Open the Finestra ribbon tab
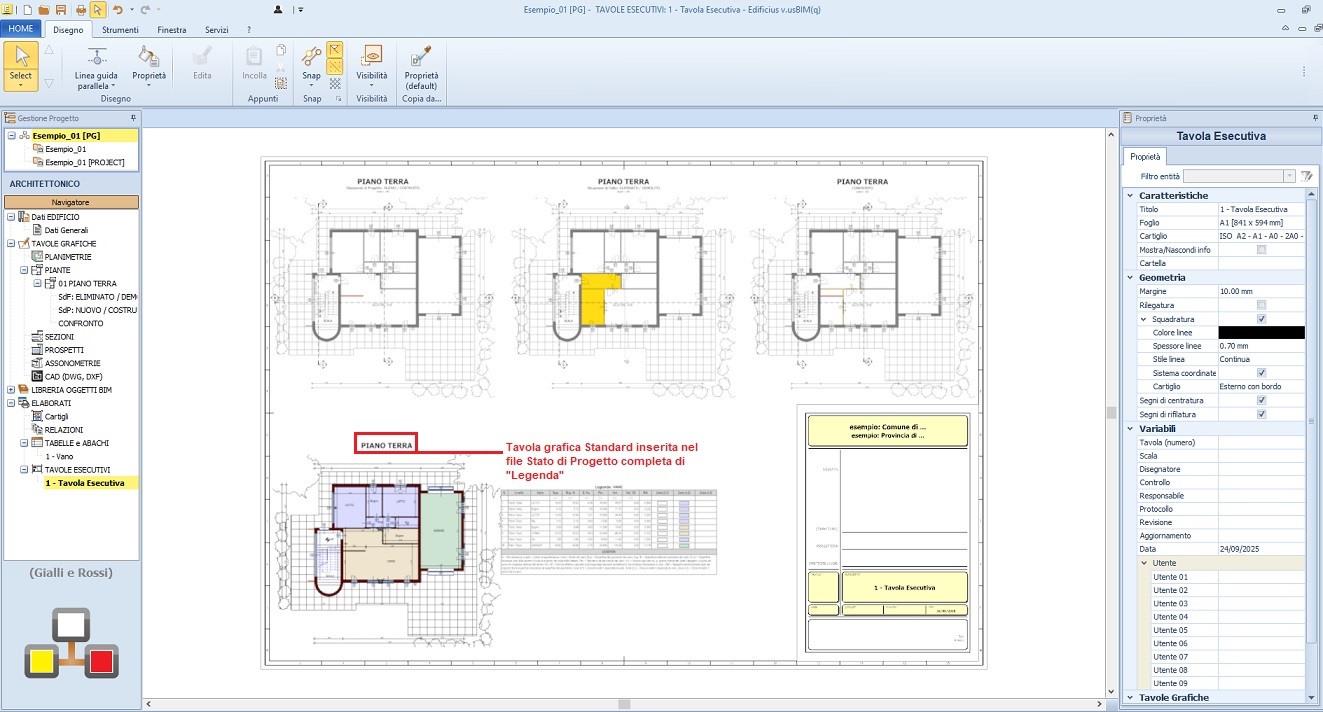Viewport: 1323px width, 712px height. (x=171, y=30)
